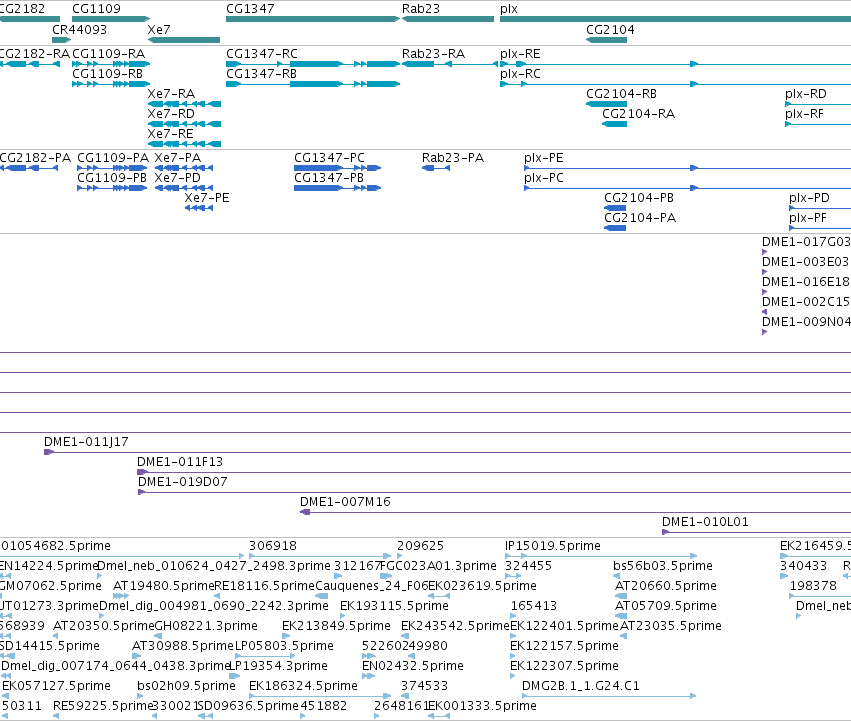Click clone DME1-003E03
The height and width of the screenshot is (721, 851).
click(x=765, y=272)
